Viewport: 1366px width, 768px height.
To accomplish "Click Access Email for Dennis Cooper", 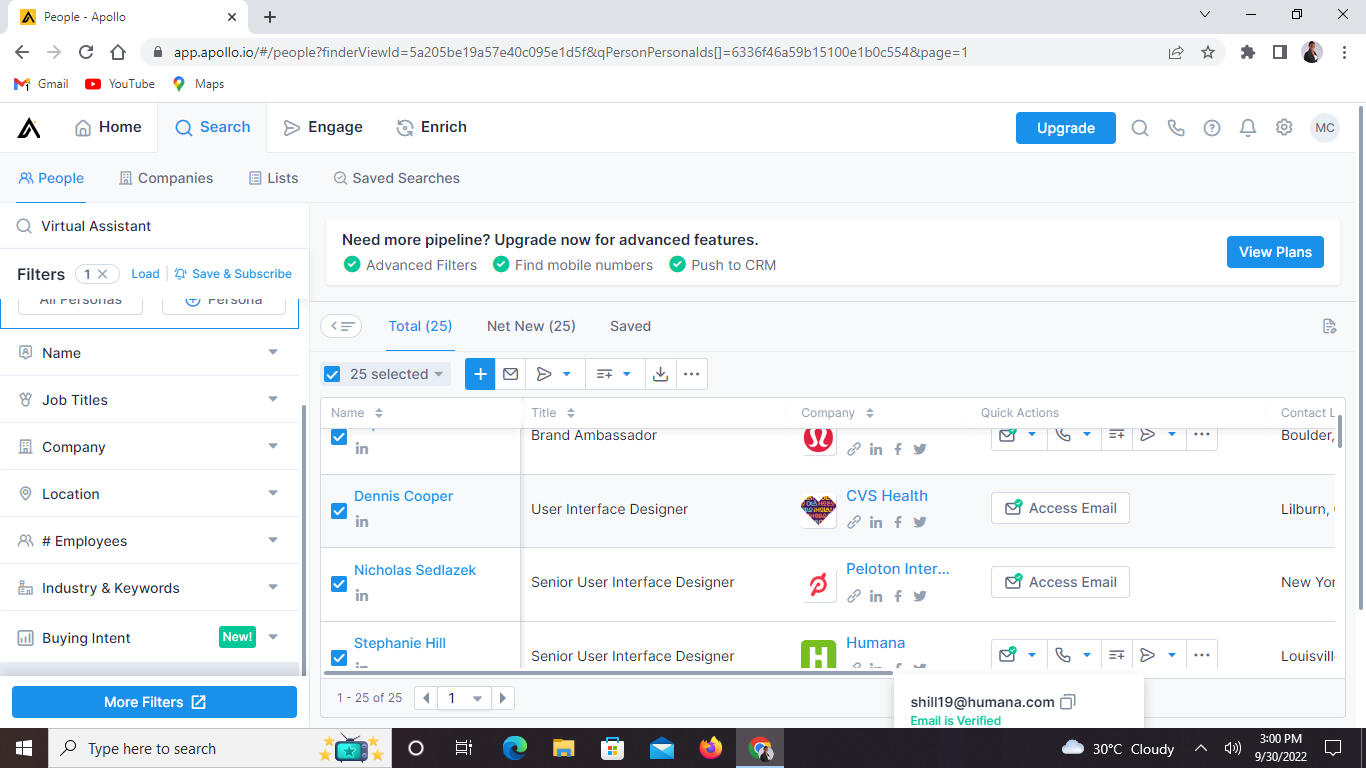I will pyautogui.click(x=1060, y=508).
